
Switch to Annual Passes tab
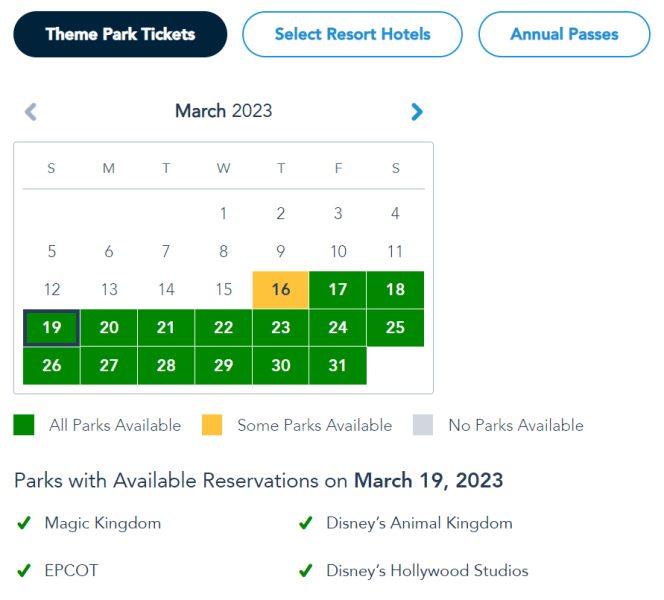(x=564, y=34)
